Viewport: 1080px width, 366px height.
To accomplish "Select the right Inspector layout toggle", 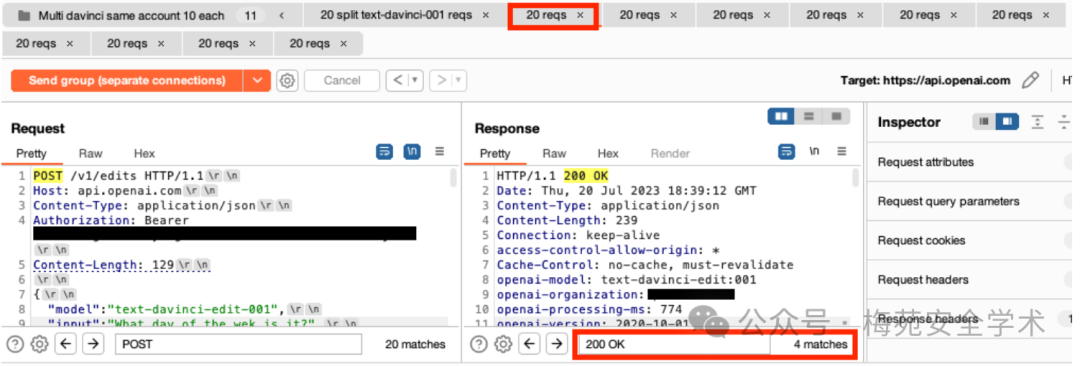I will pos(1007,122).
